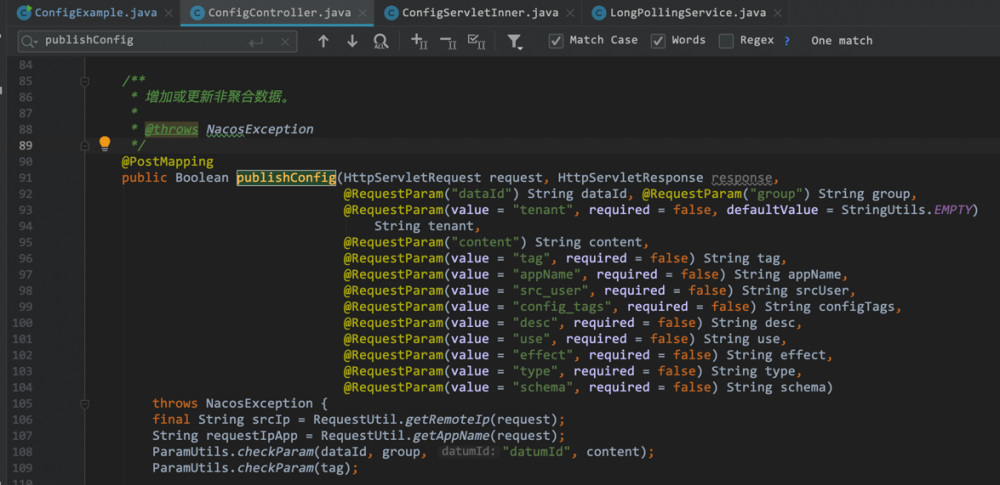This screenshot has width=1000, height=485.
Task: Click the regex help question mark
Action: [x=787, y=41]
